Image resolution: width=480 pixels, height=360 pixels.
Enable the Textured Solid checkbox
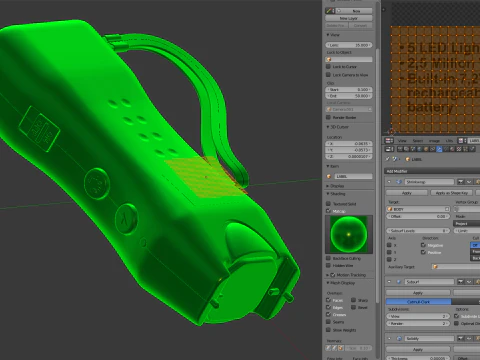point(328,204)
